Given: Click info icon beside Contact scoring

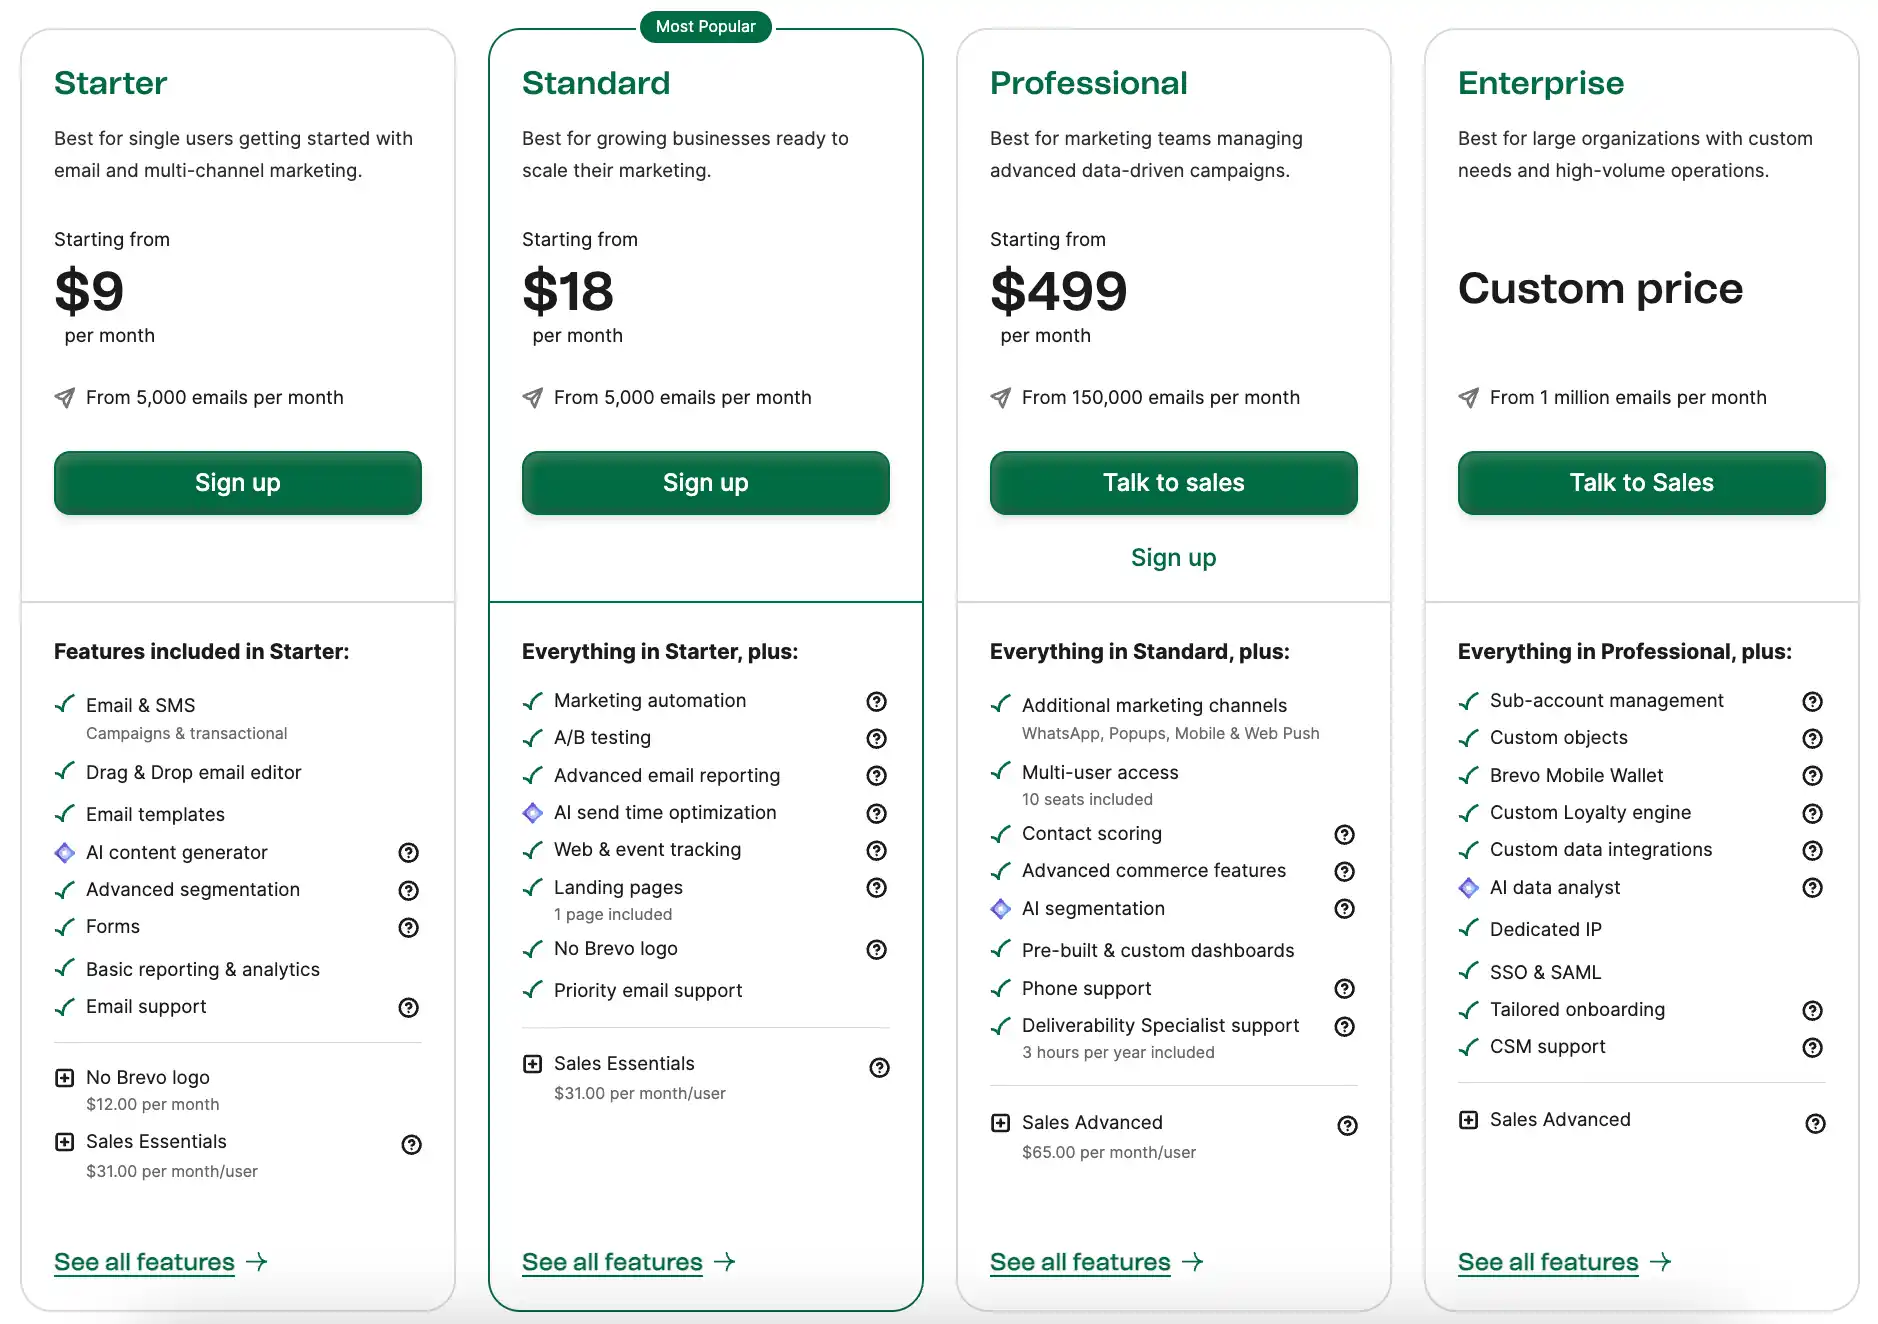Looking at the screenshot, I should coord(1344,834).
